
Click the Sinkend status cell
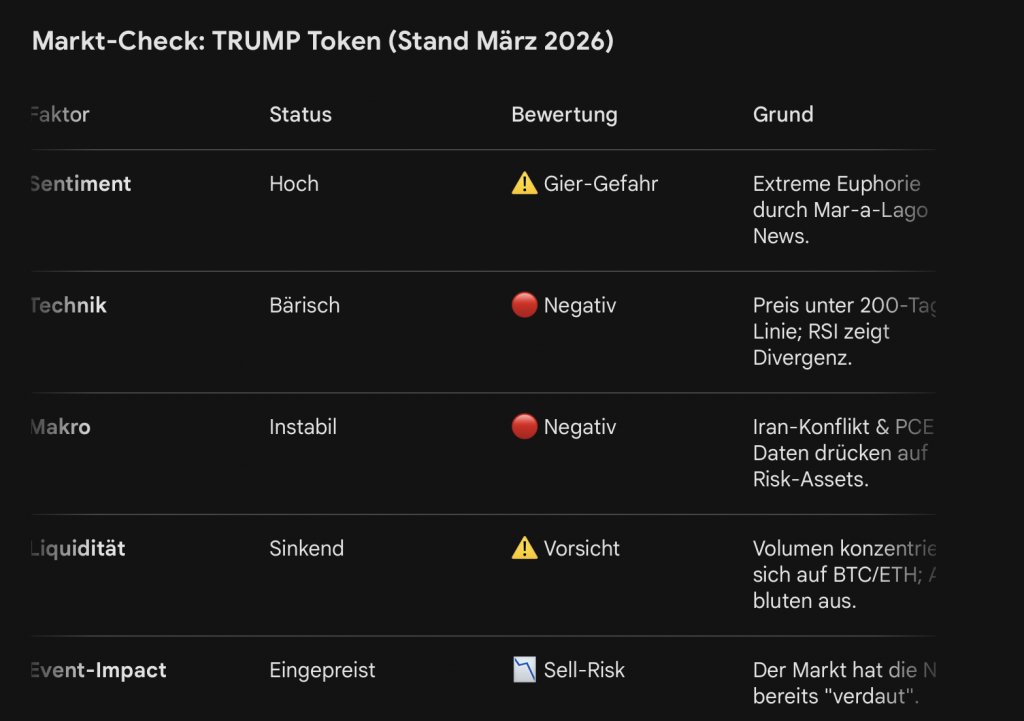pyautogui.click(x=306, y=549)
